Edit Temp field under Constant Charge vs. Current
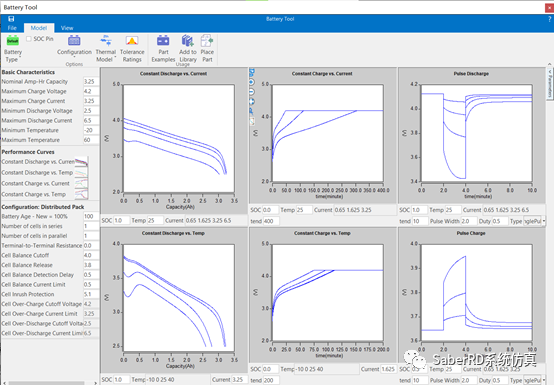This screenshot has height=385, width=554. (304, 210)
